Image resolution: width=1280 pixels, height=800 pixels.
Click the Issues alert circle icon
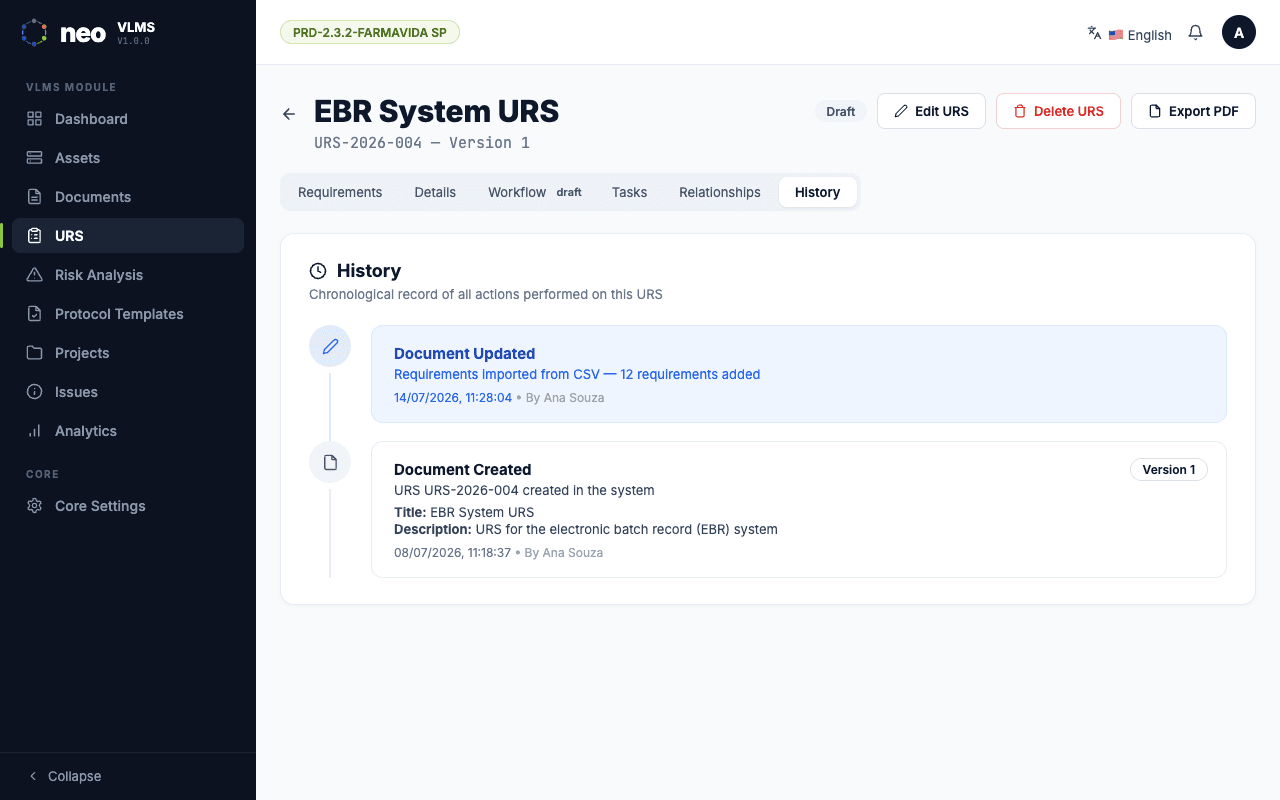(x=34, y=392)
